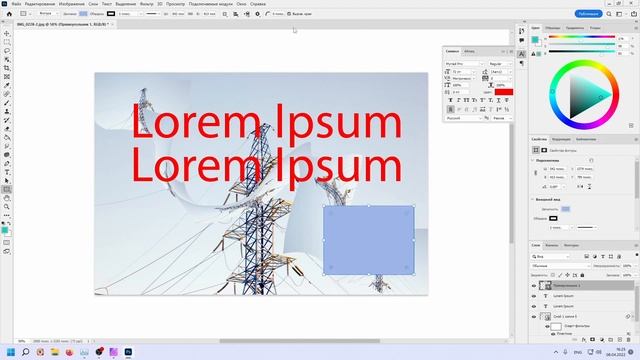Open the Comments speech-bubble panel icon
Screen dimensions: 640x360
(522, 40)
